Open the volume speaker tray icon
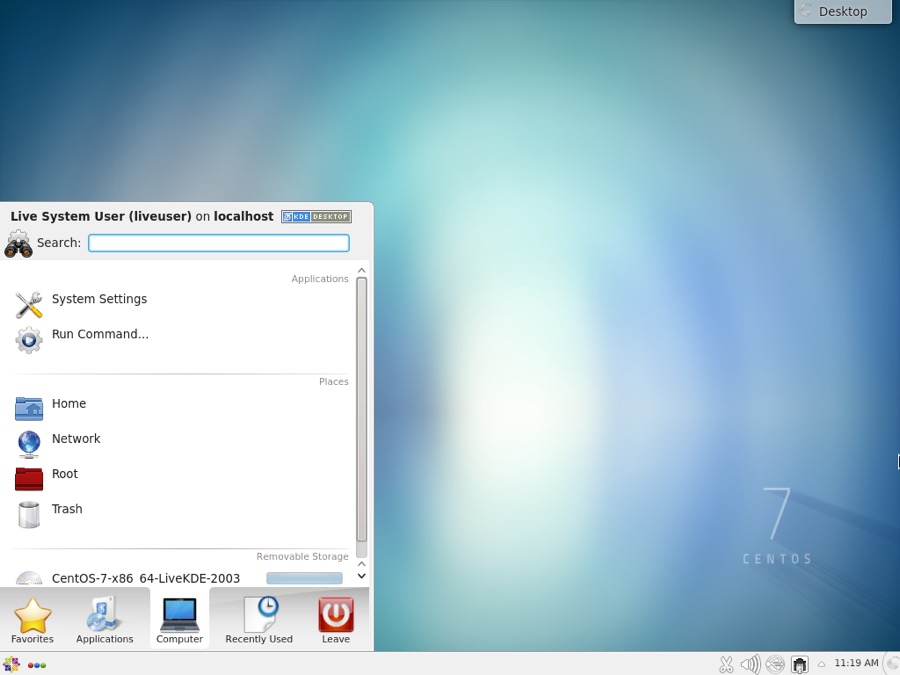 point(750,665)
